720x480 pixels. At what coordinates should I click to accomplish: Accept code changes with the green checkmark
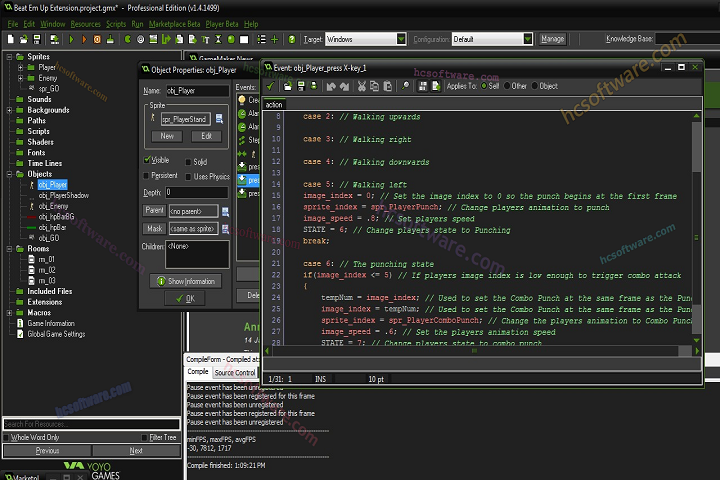(270, 86)
